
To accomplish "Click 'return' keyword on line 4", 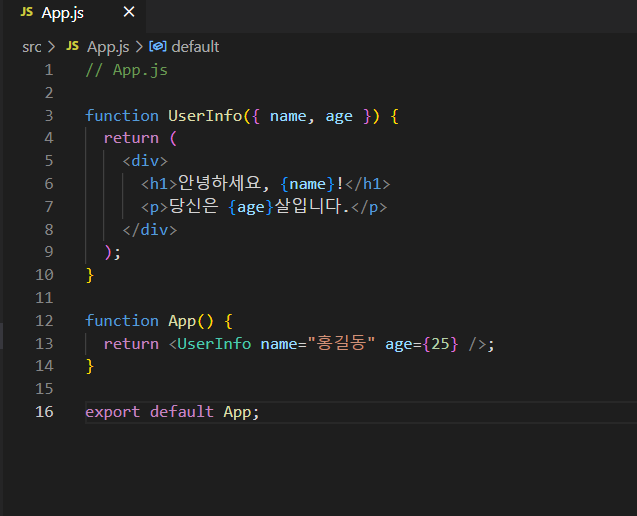I will coord(131,139).
